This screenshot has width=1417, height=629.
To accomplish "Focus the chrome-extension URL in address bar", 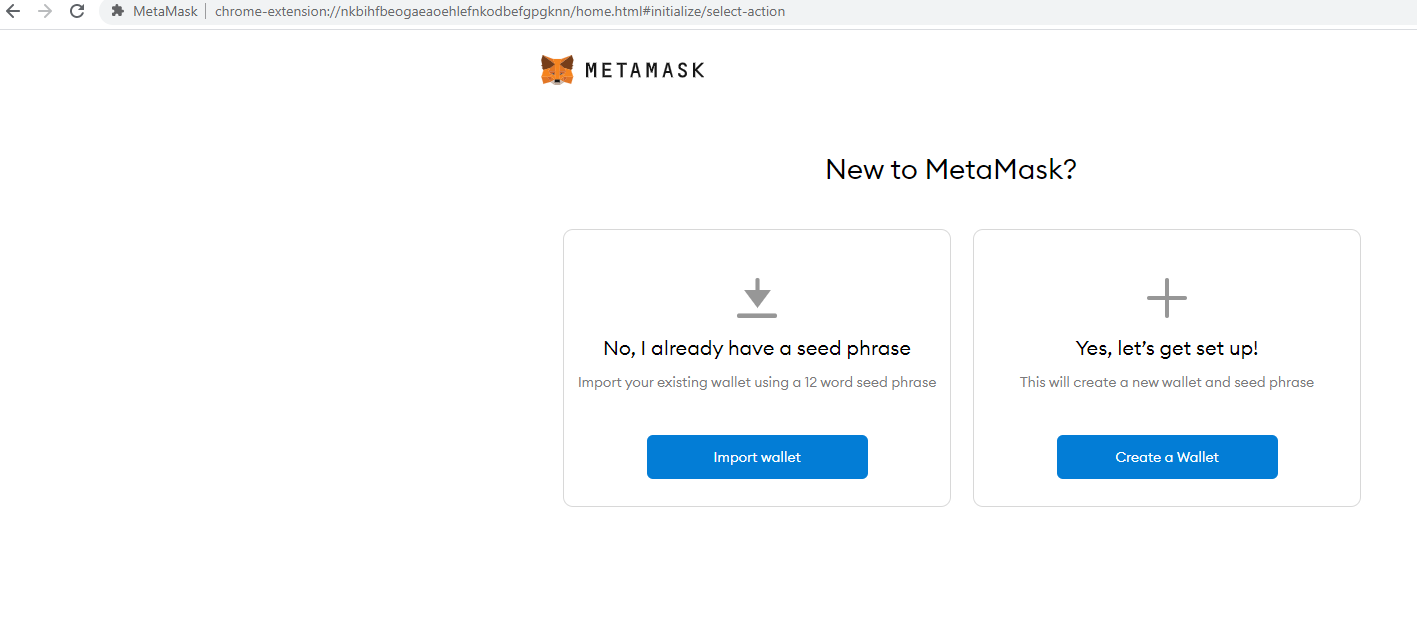I will pyautogui.click(x=500, y=11).
